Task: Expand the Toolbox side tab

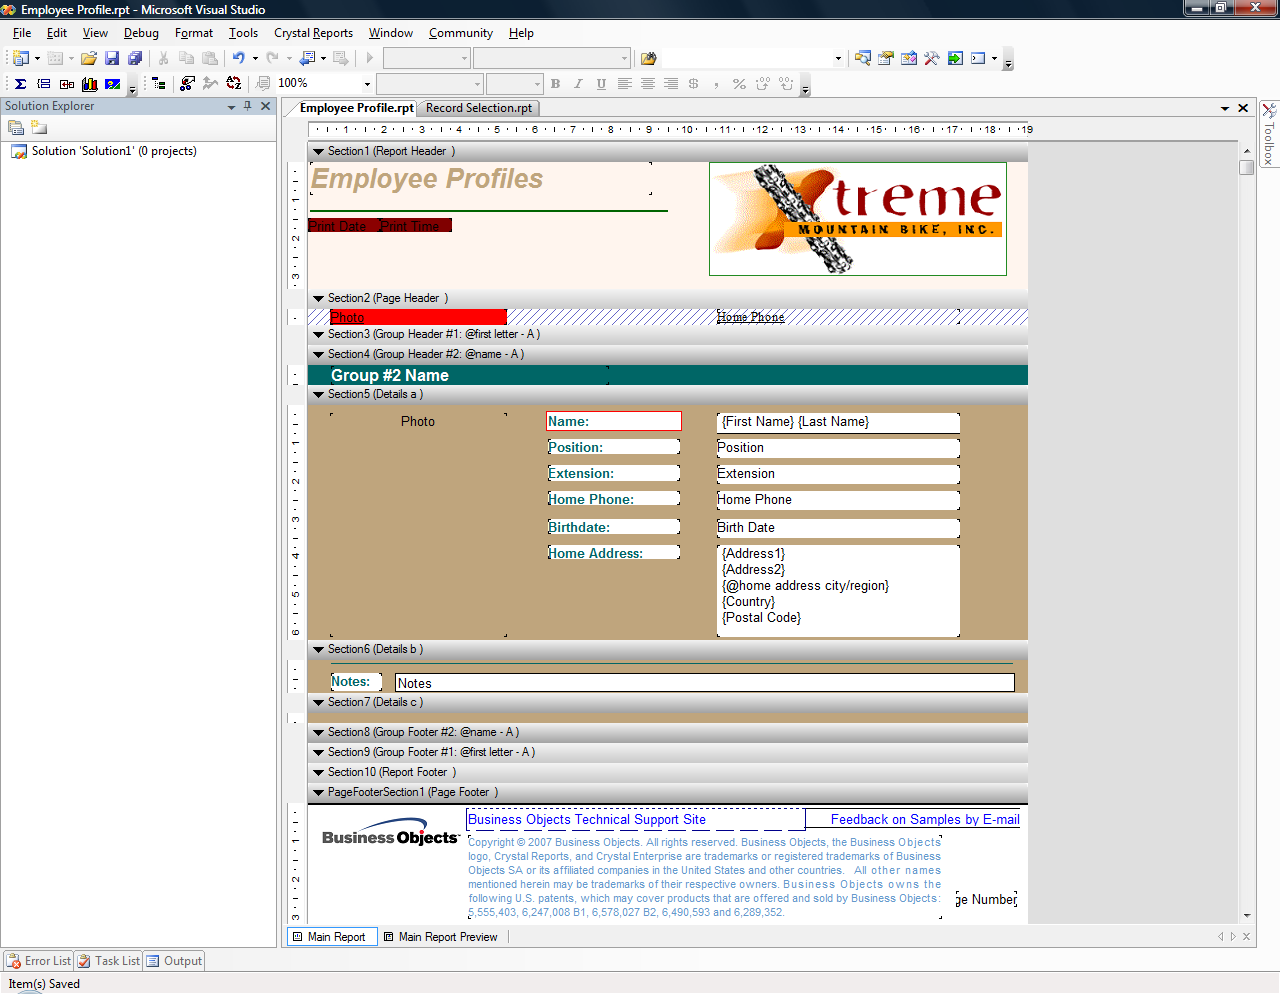Action: click(1269, 133)
